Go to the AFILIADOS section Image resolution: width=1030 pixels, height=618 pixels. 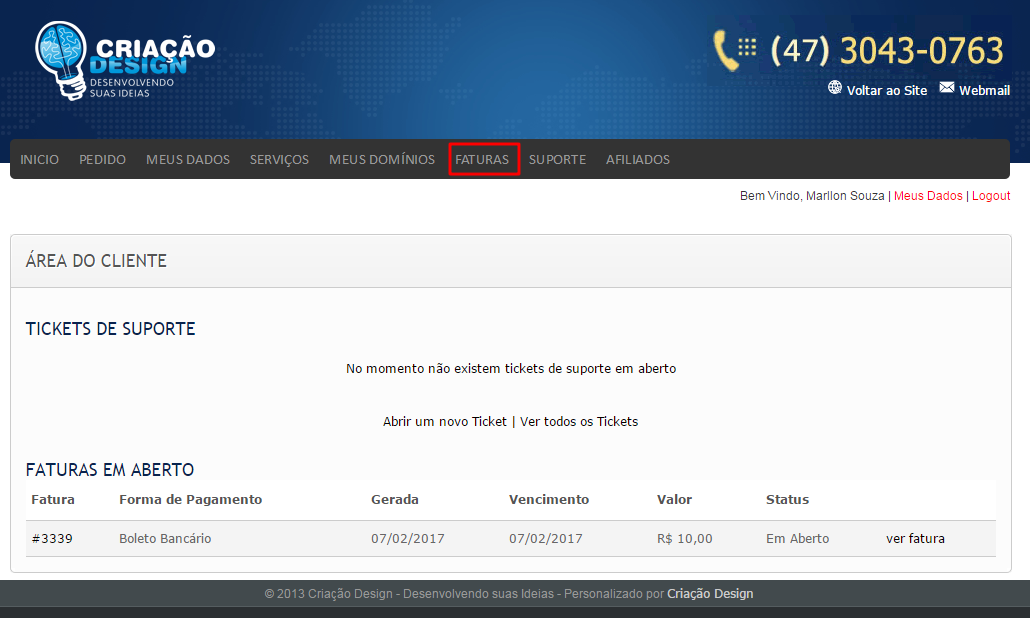(638, 159)
